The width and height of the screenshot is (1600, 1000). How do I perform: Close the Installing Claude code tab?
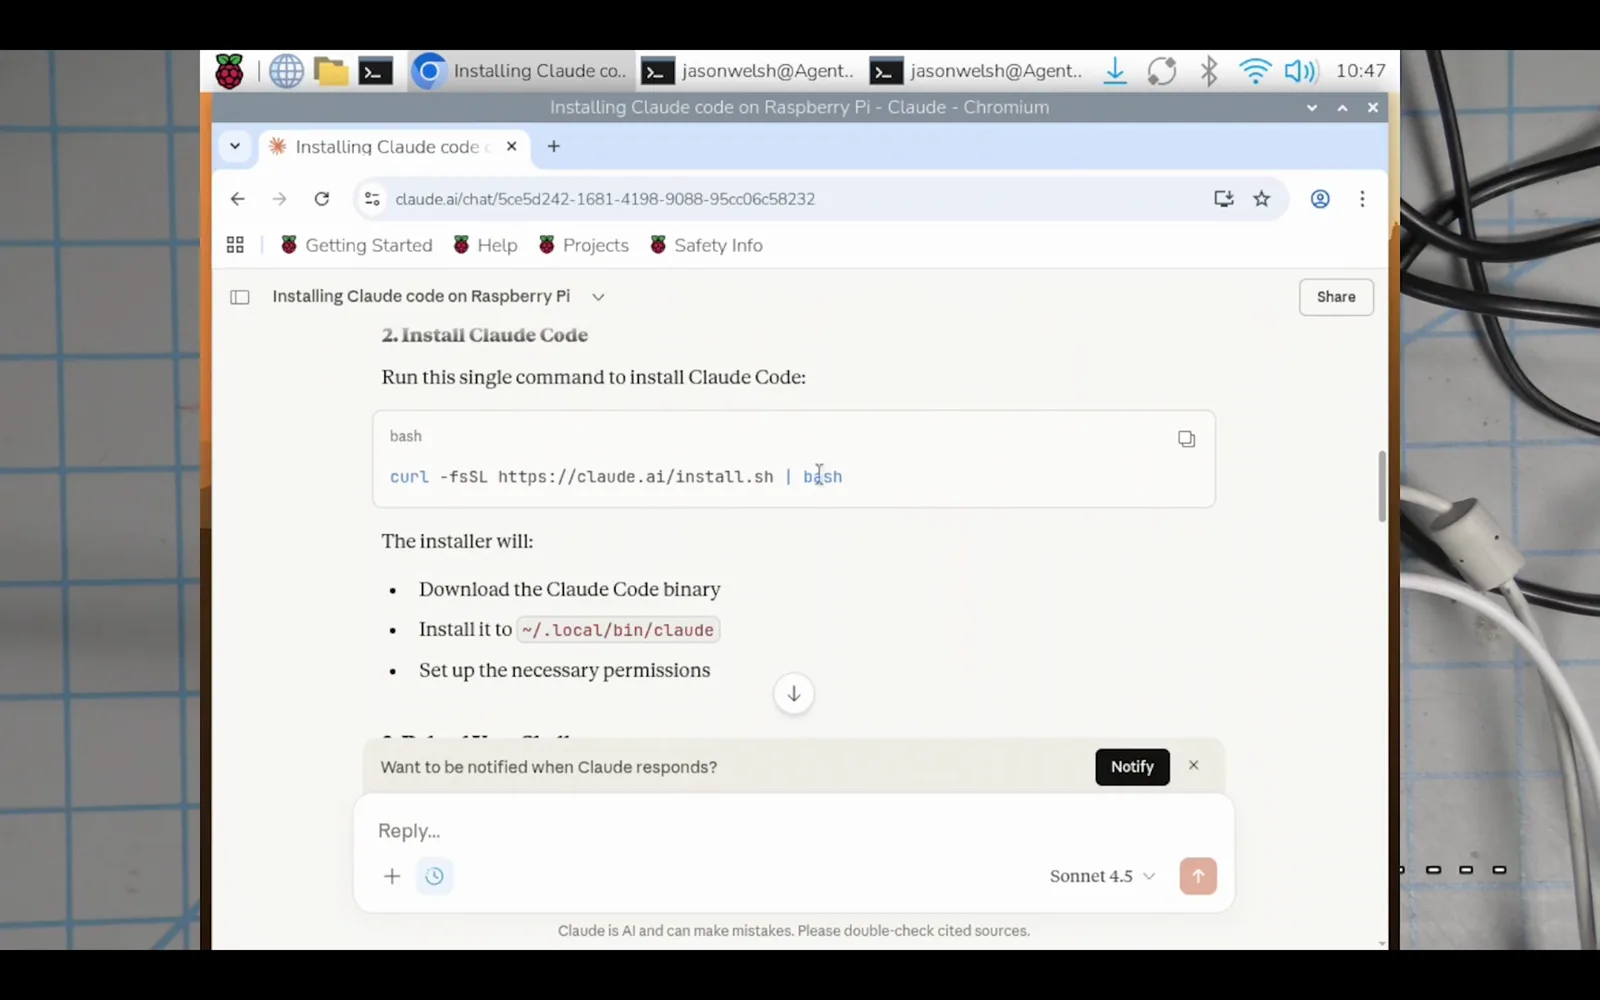pos(511,146)
